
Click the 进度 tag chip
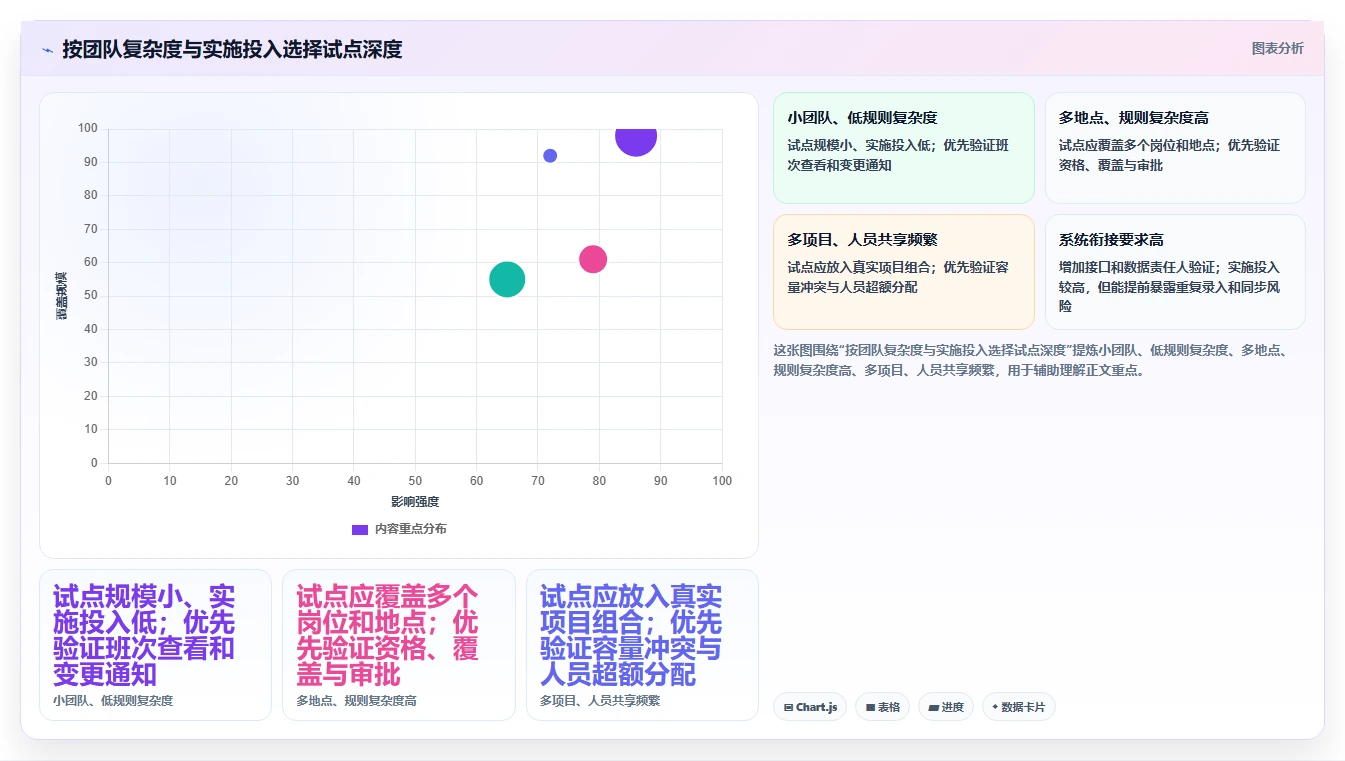pos(946,707)
